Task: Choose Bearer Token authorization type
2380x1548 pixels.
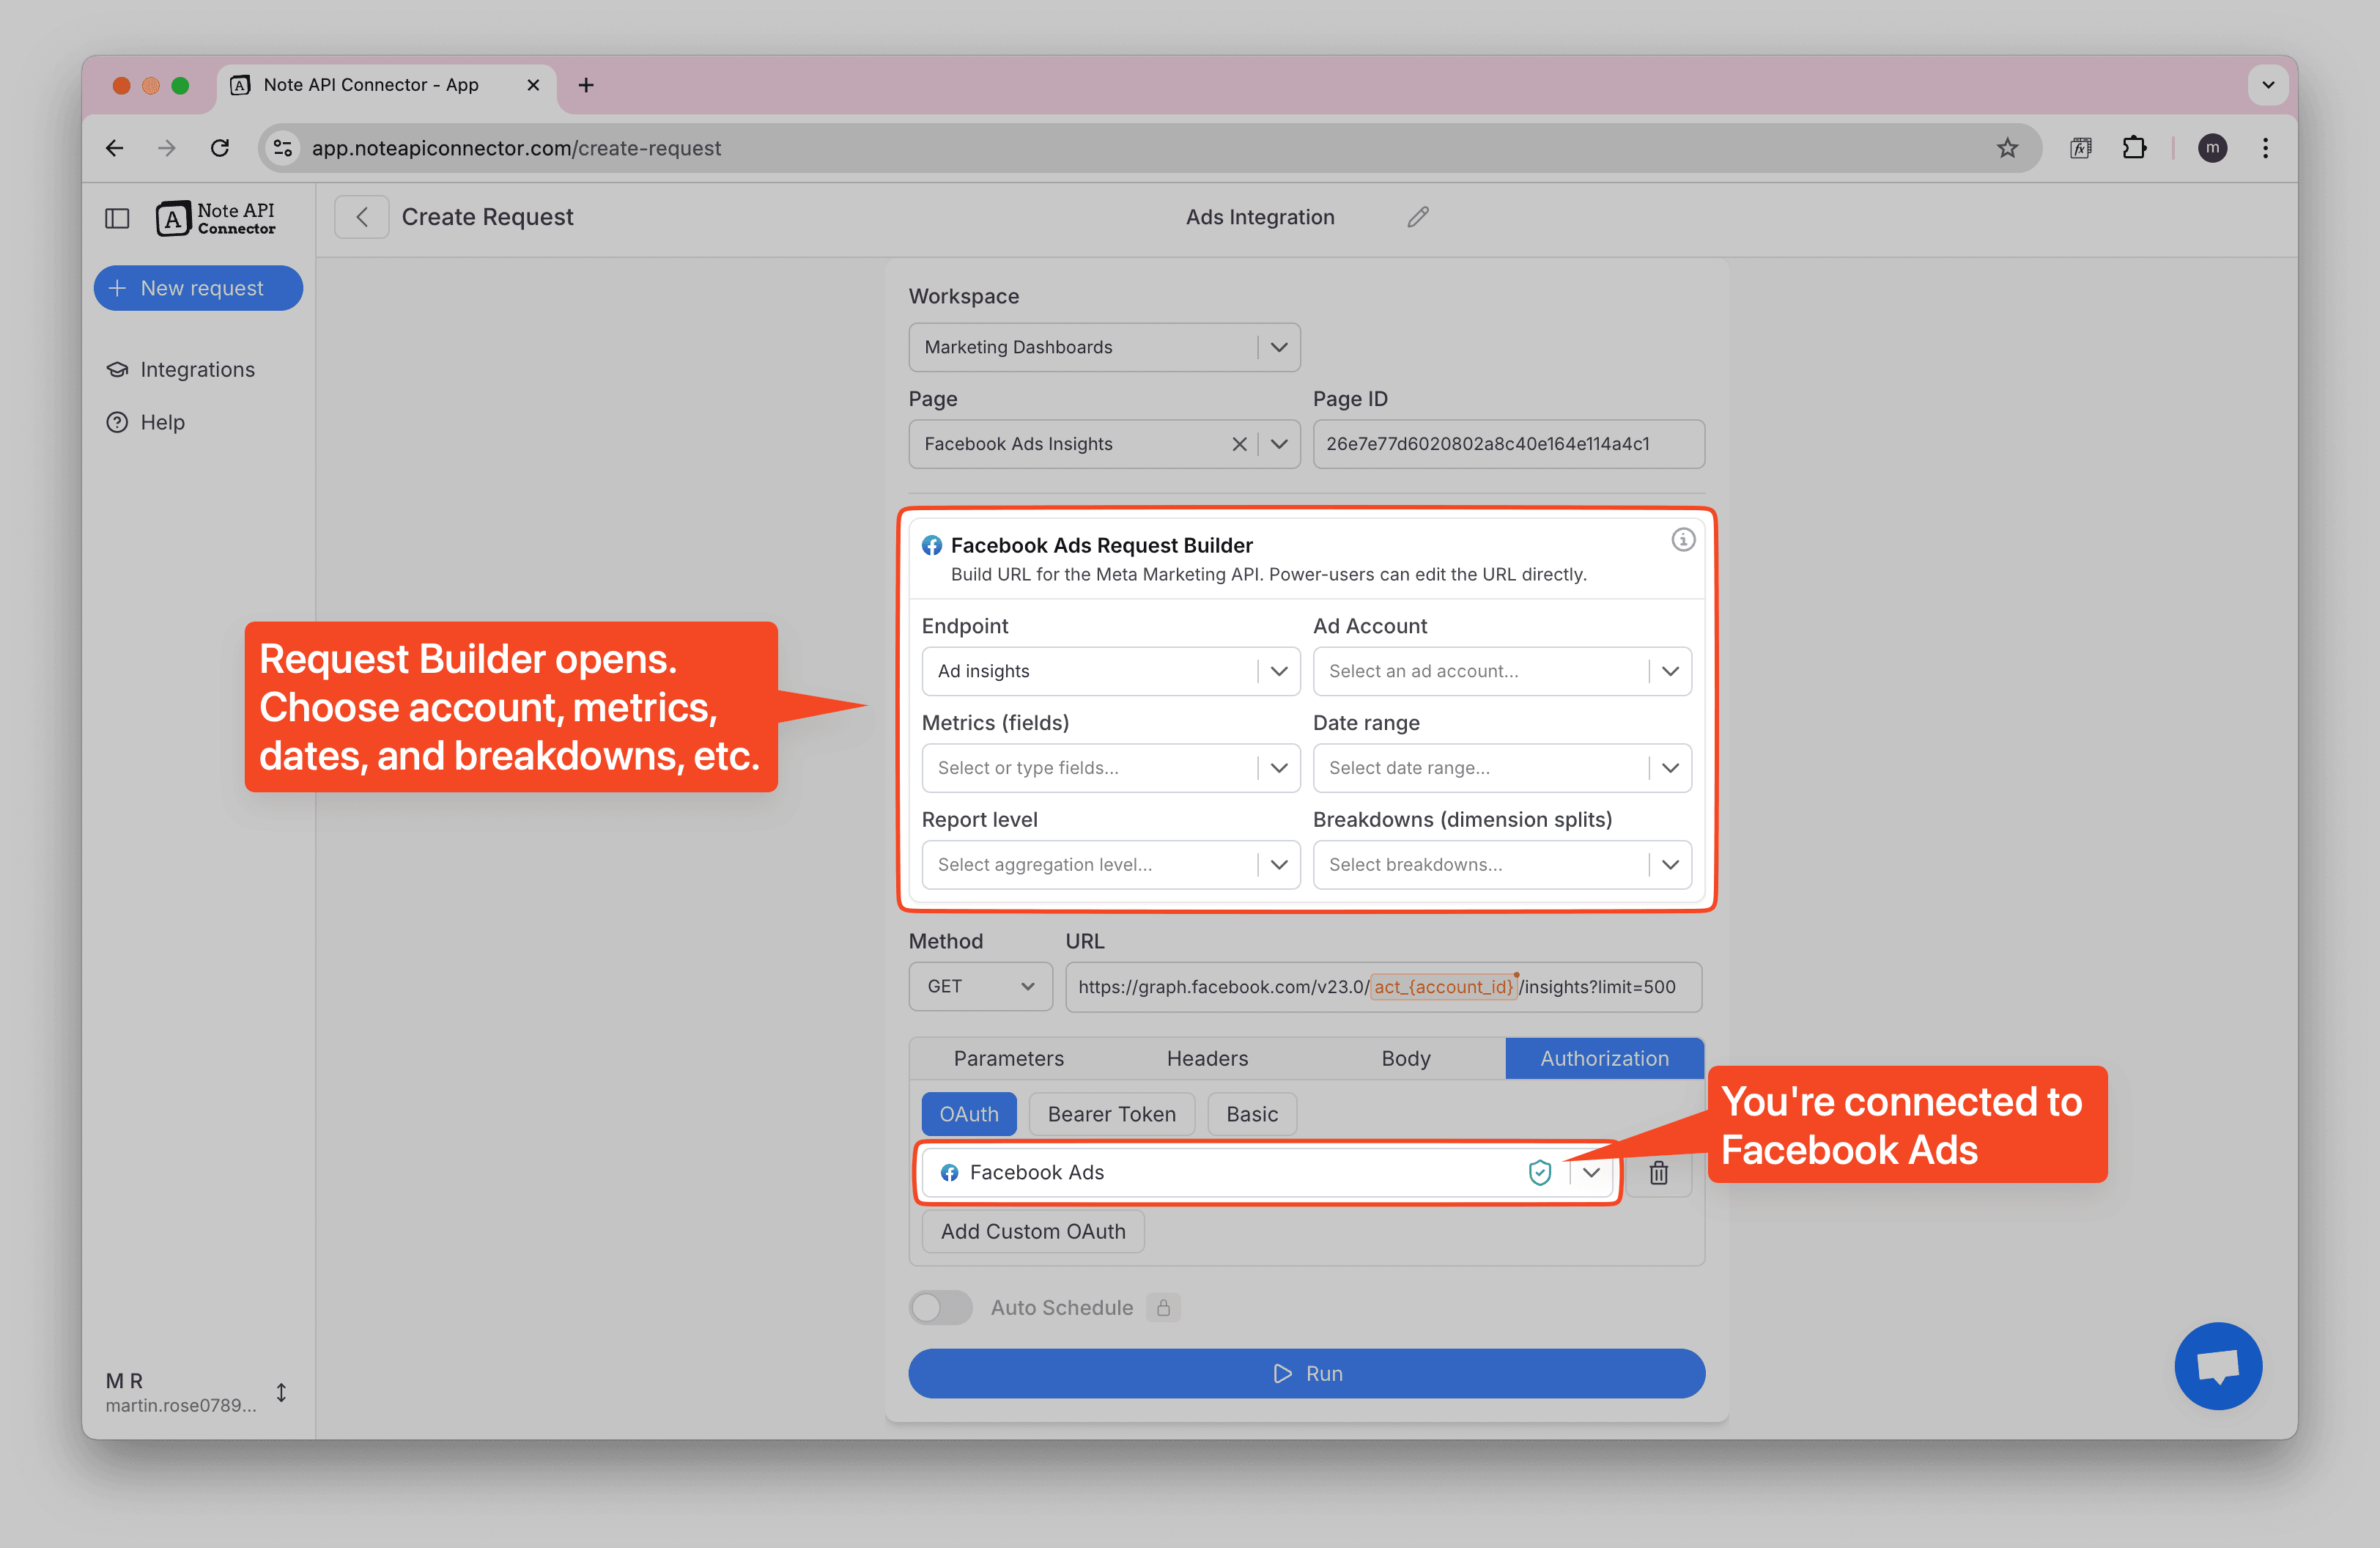Action: tap(1111, 1114)
